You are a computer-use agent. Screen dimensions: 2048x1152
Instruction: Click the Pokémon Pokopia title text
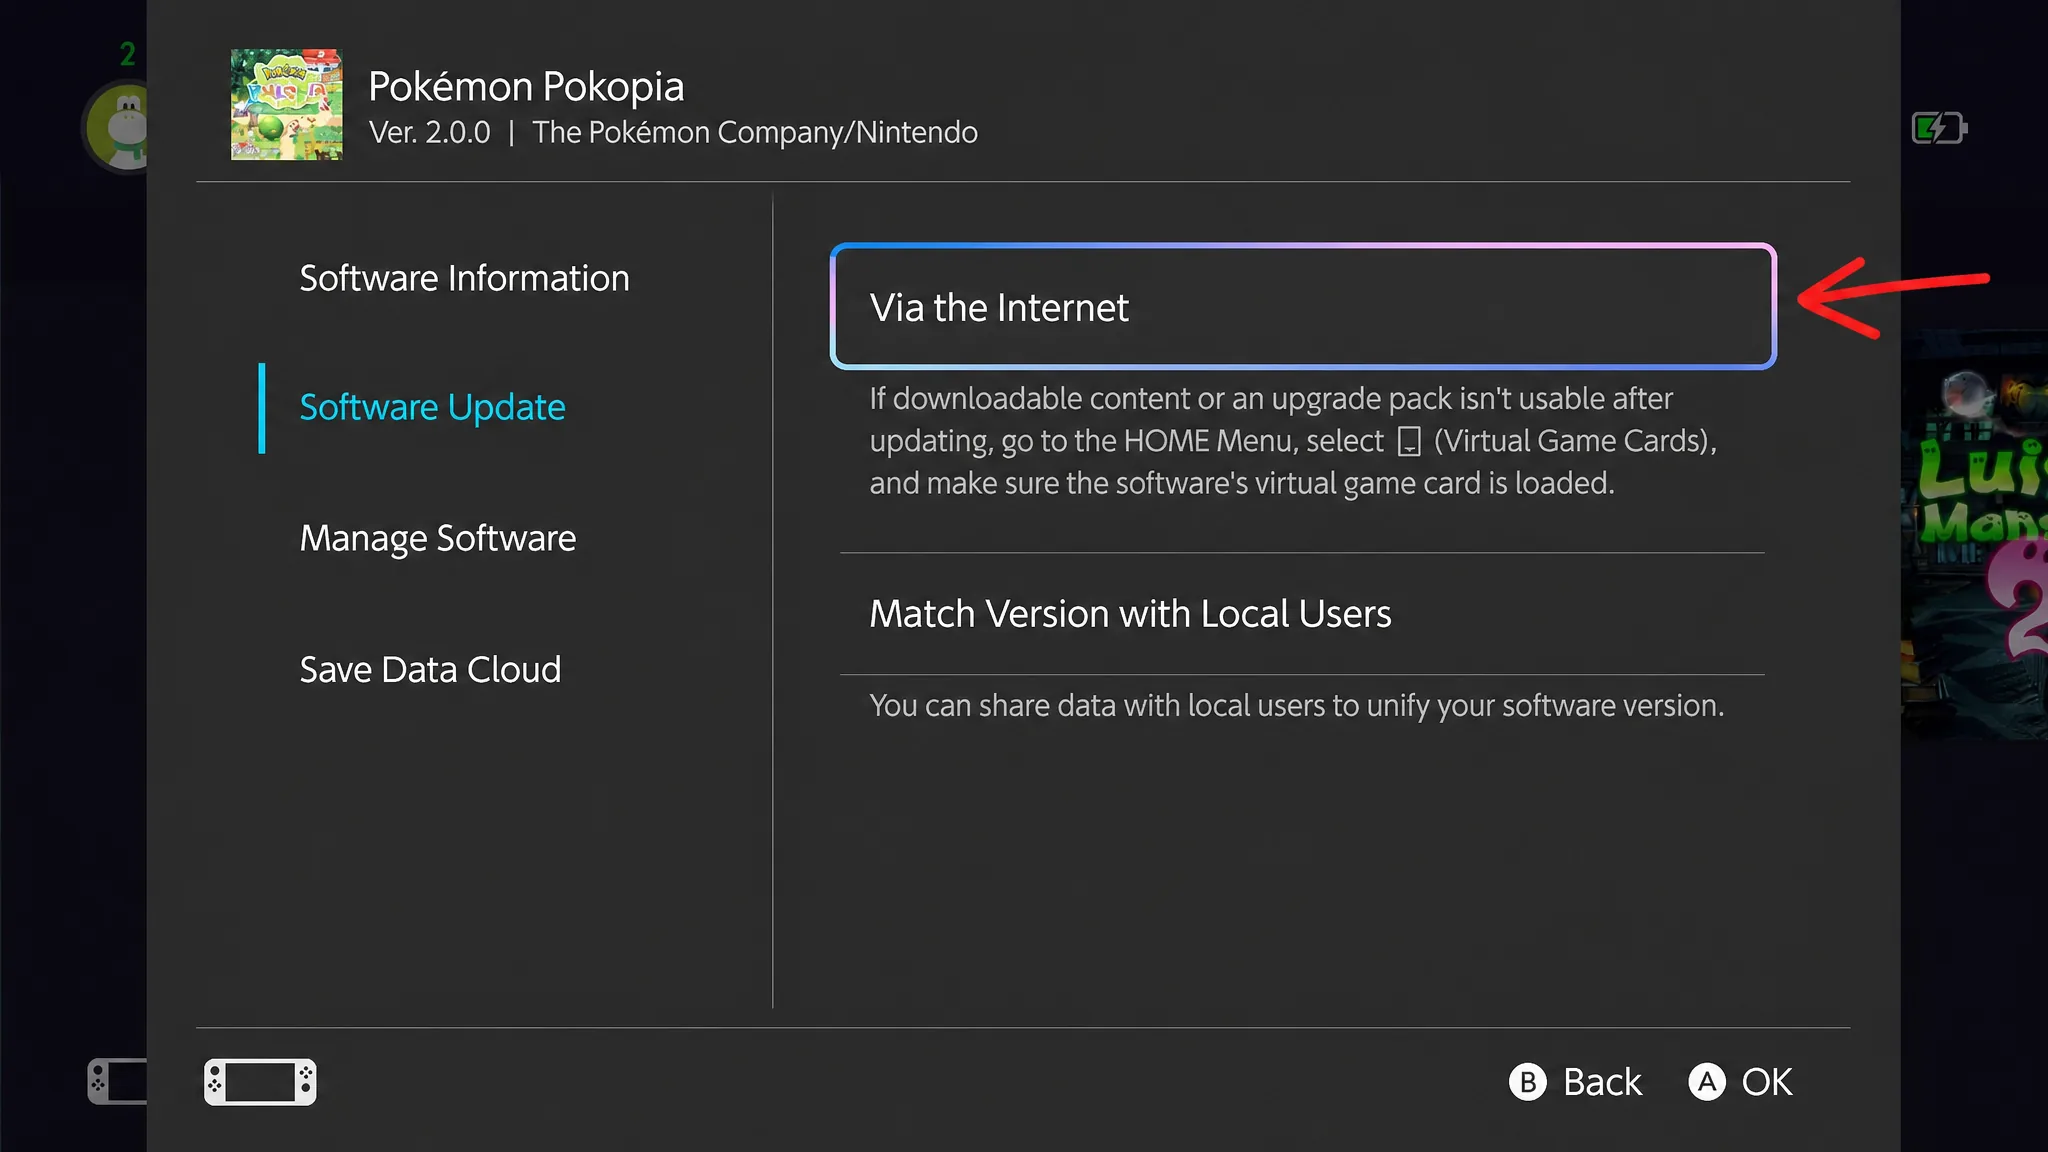coord(526,87)
